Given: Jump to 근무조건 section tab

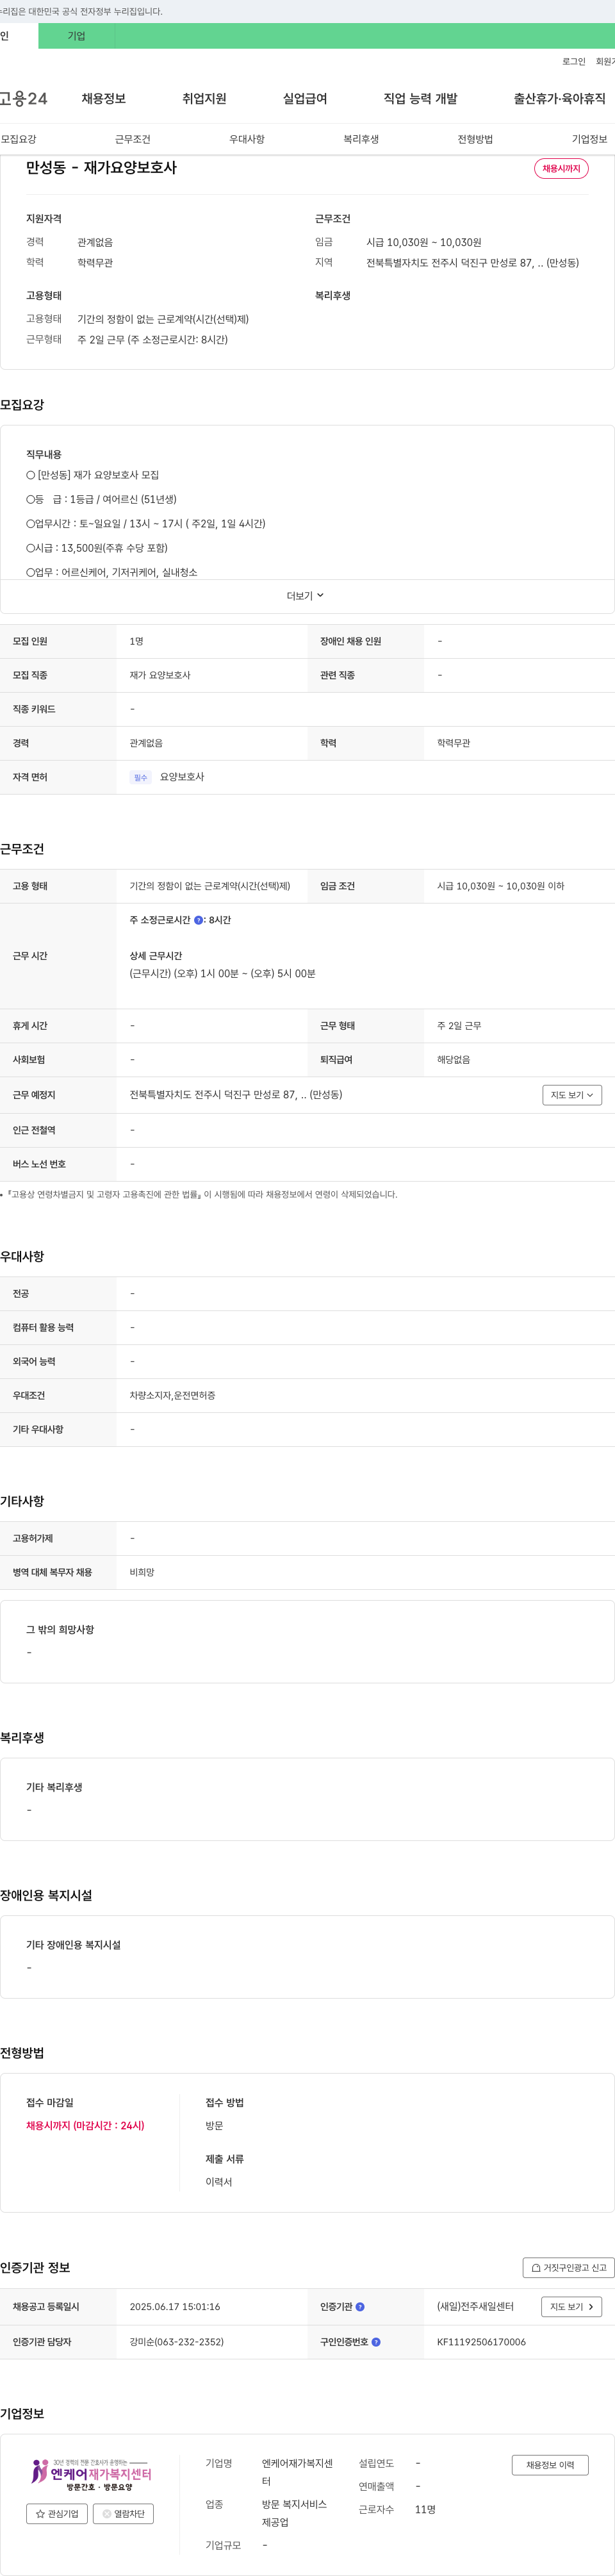Looking at the screenshot, I should point(132,139).
